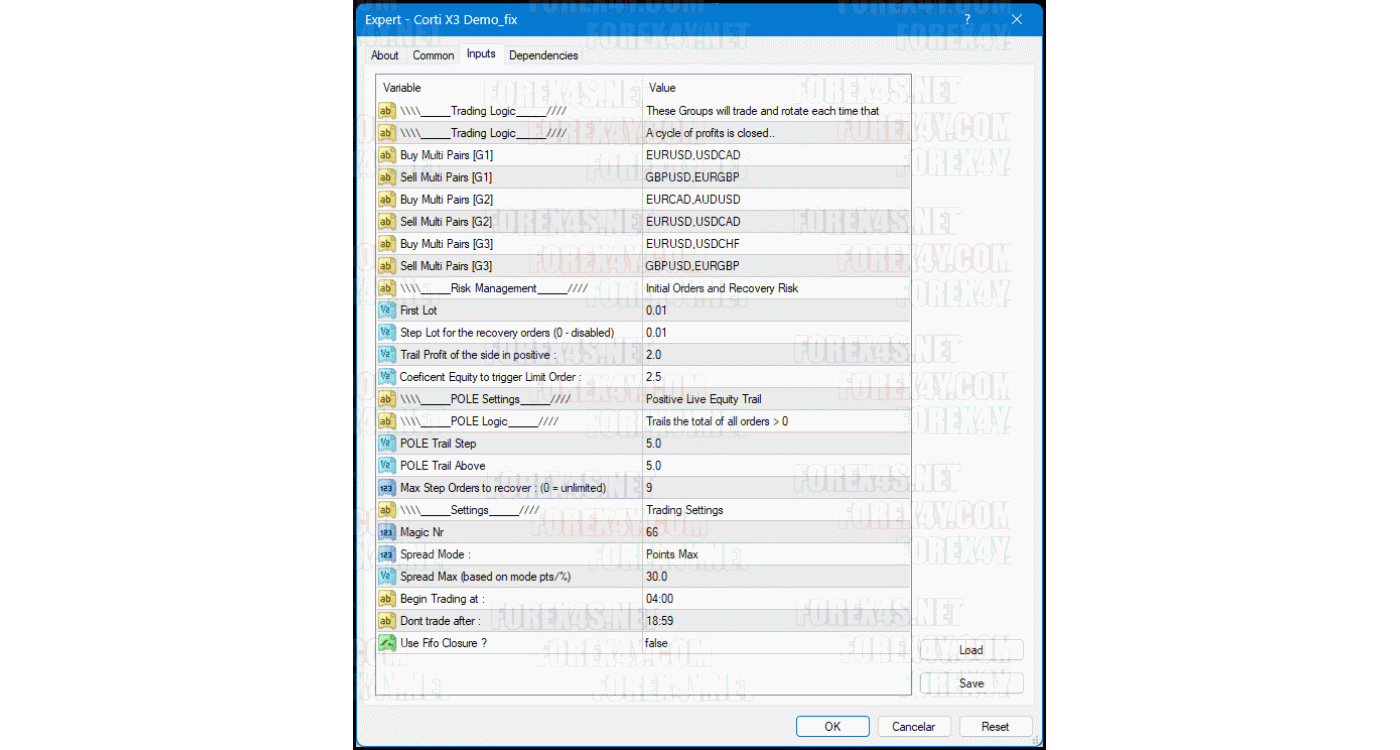Click the number icon next to First Lot
The height and width of the screenshot is (750, 1400).
[x=386, y=310]
